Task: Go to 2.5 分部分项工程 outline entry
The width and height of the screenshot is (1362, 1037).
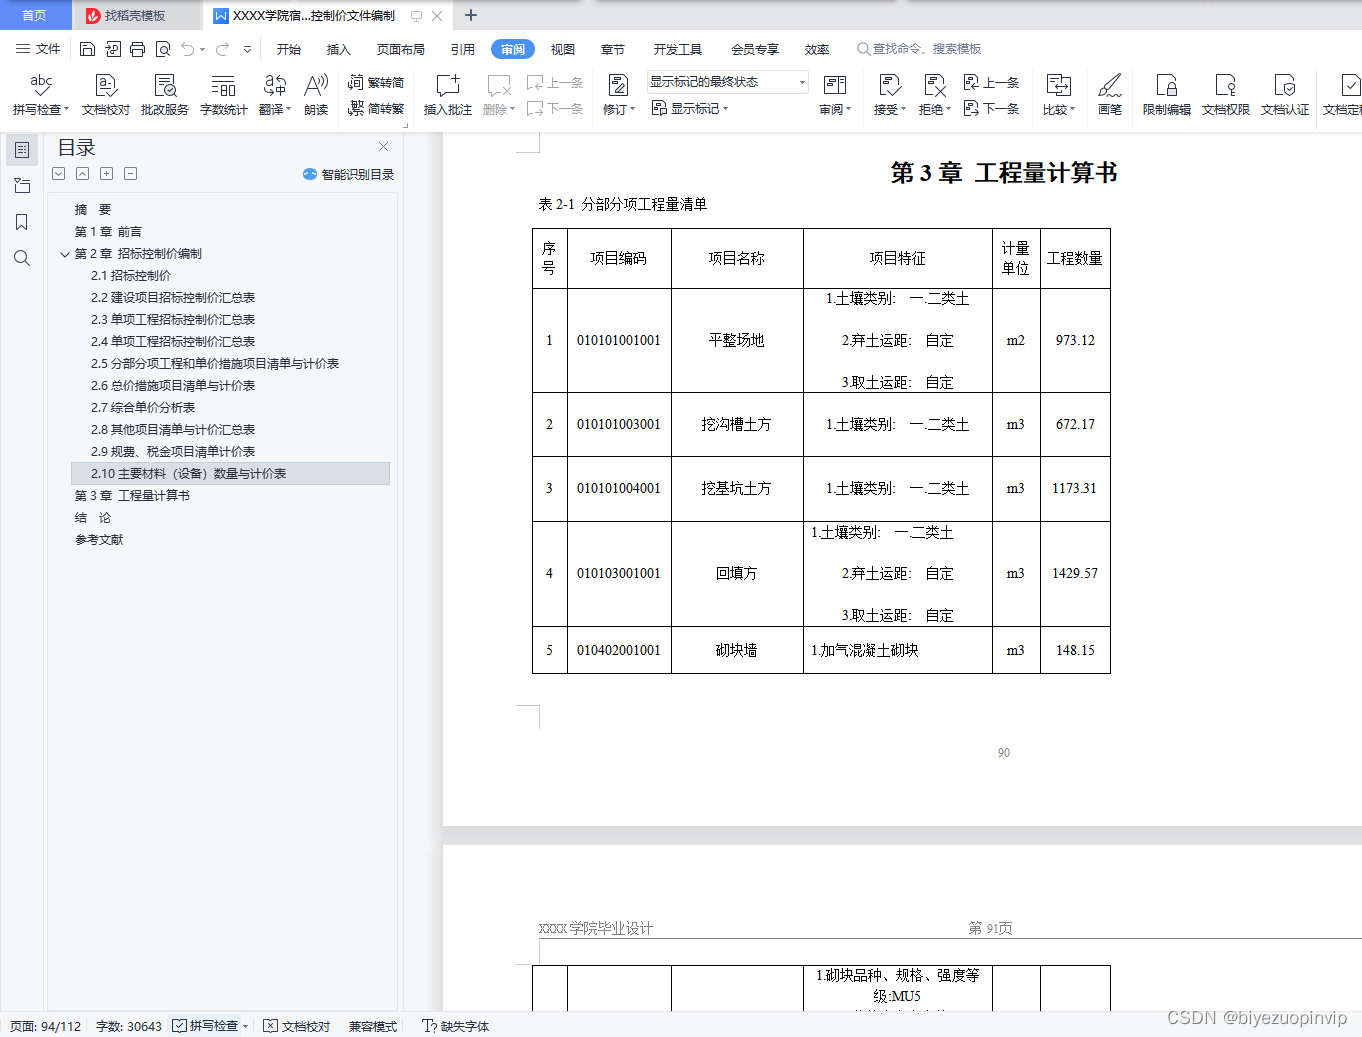Action: pos(215,364)
